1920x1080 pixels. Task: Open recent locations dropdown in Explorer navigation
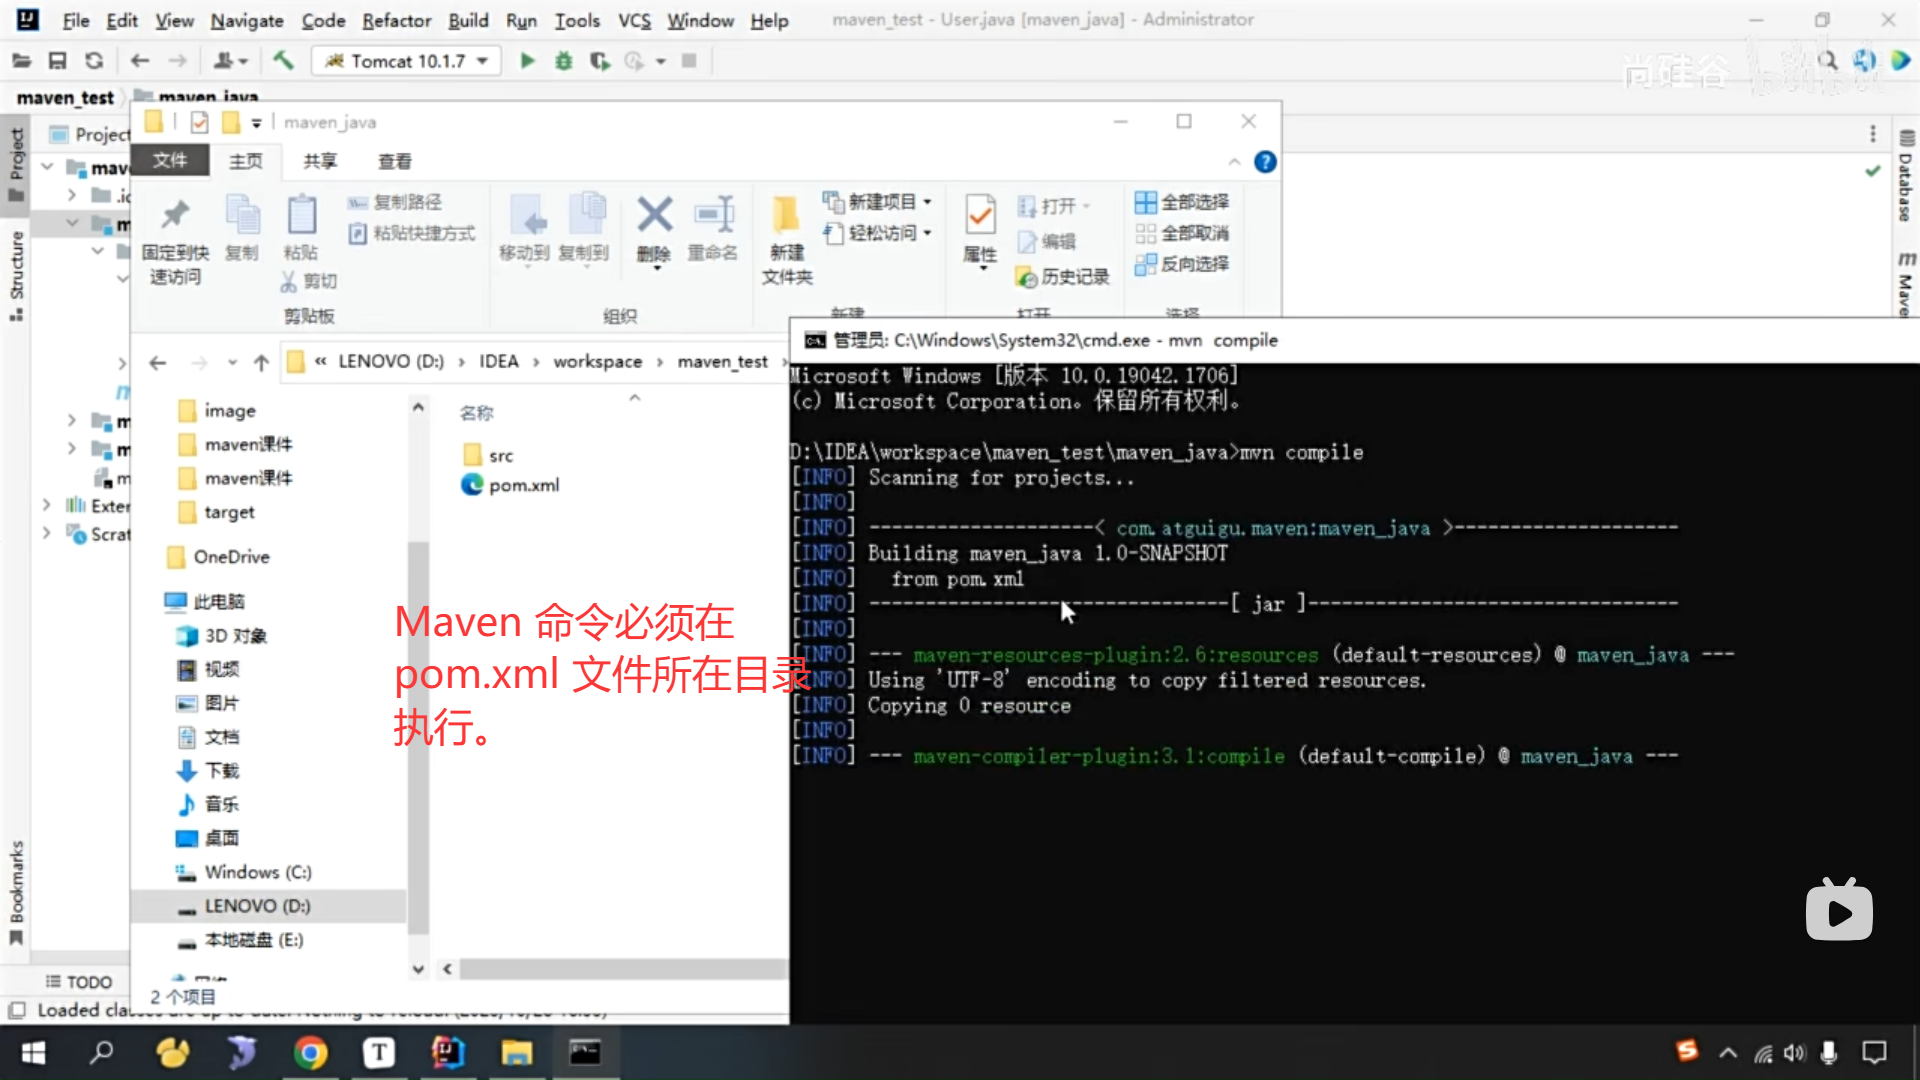click(232, 362)
